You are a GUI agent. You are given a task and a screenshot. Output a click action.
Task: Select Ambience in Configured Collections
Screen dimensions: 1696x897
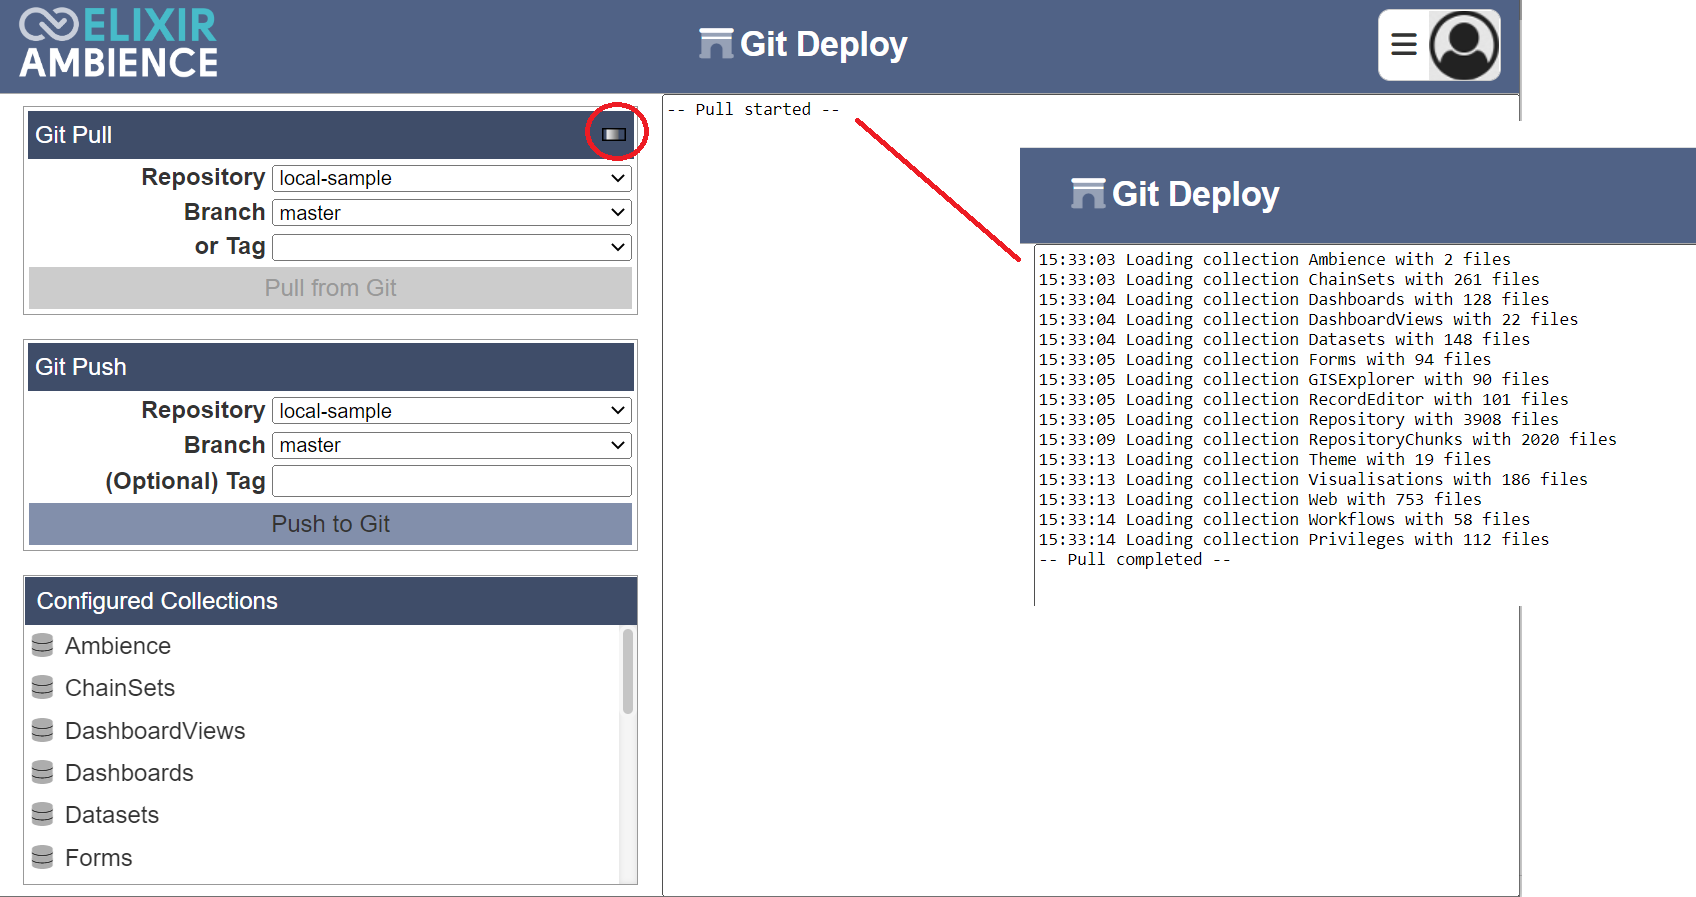point(118,646)
